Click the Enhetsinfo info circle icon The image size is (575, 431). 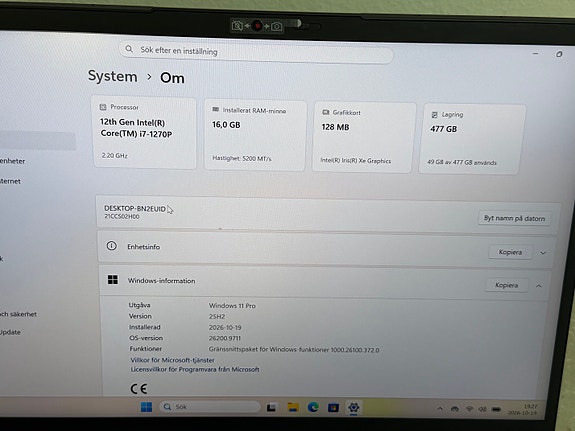[x=111, y=246]
